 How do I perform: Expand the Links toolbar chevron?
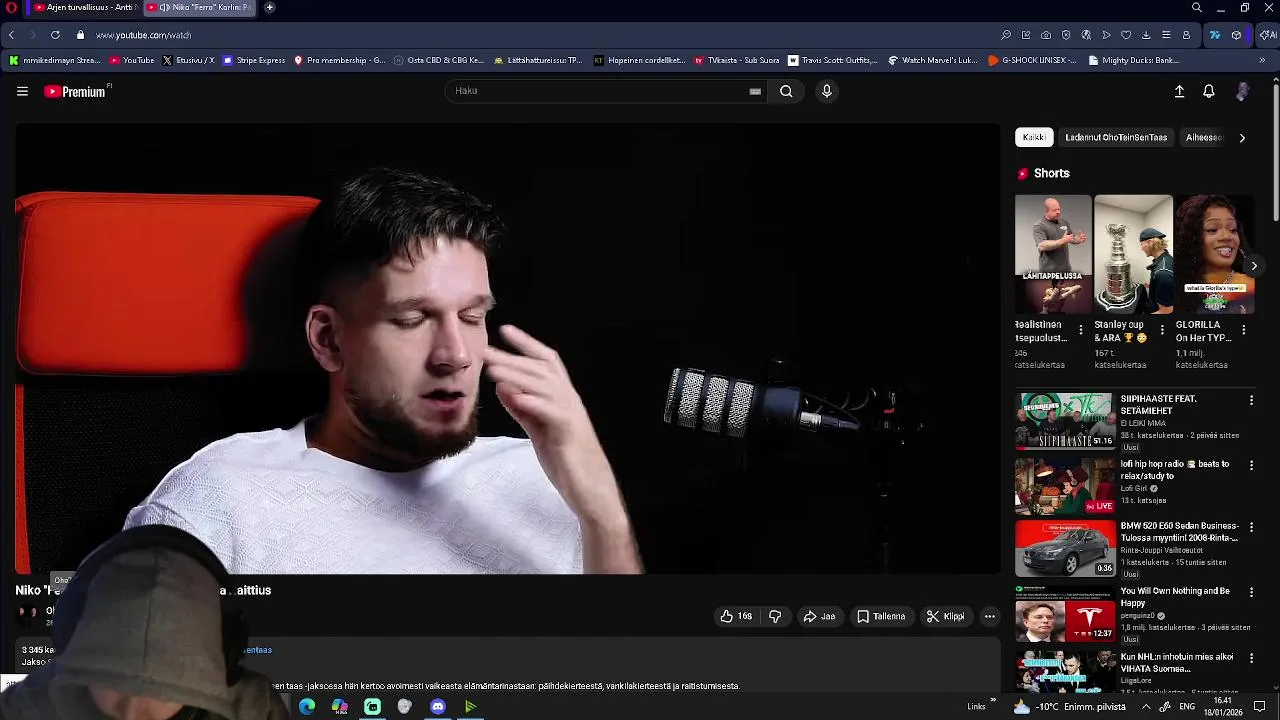point(993,701)
